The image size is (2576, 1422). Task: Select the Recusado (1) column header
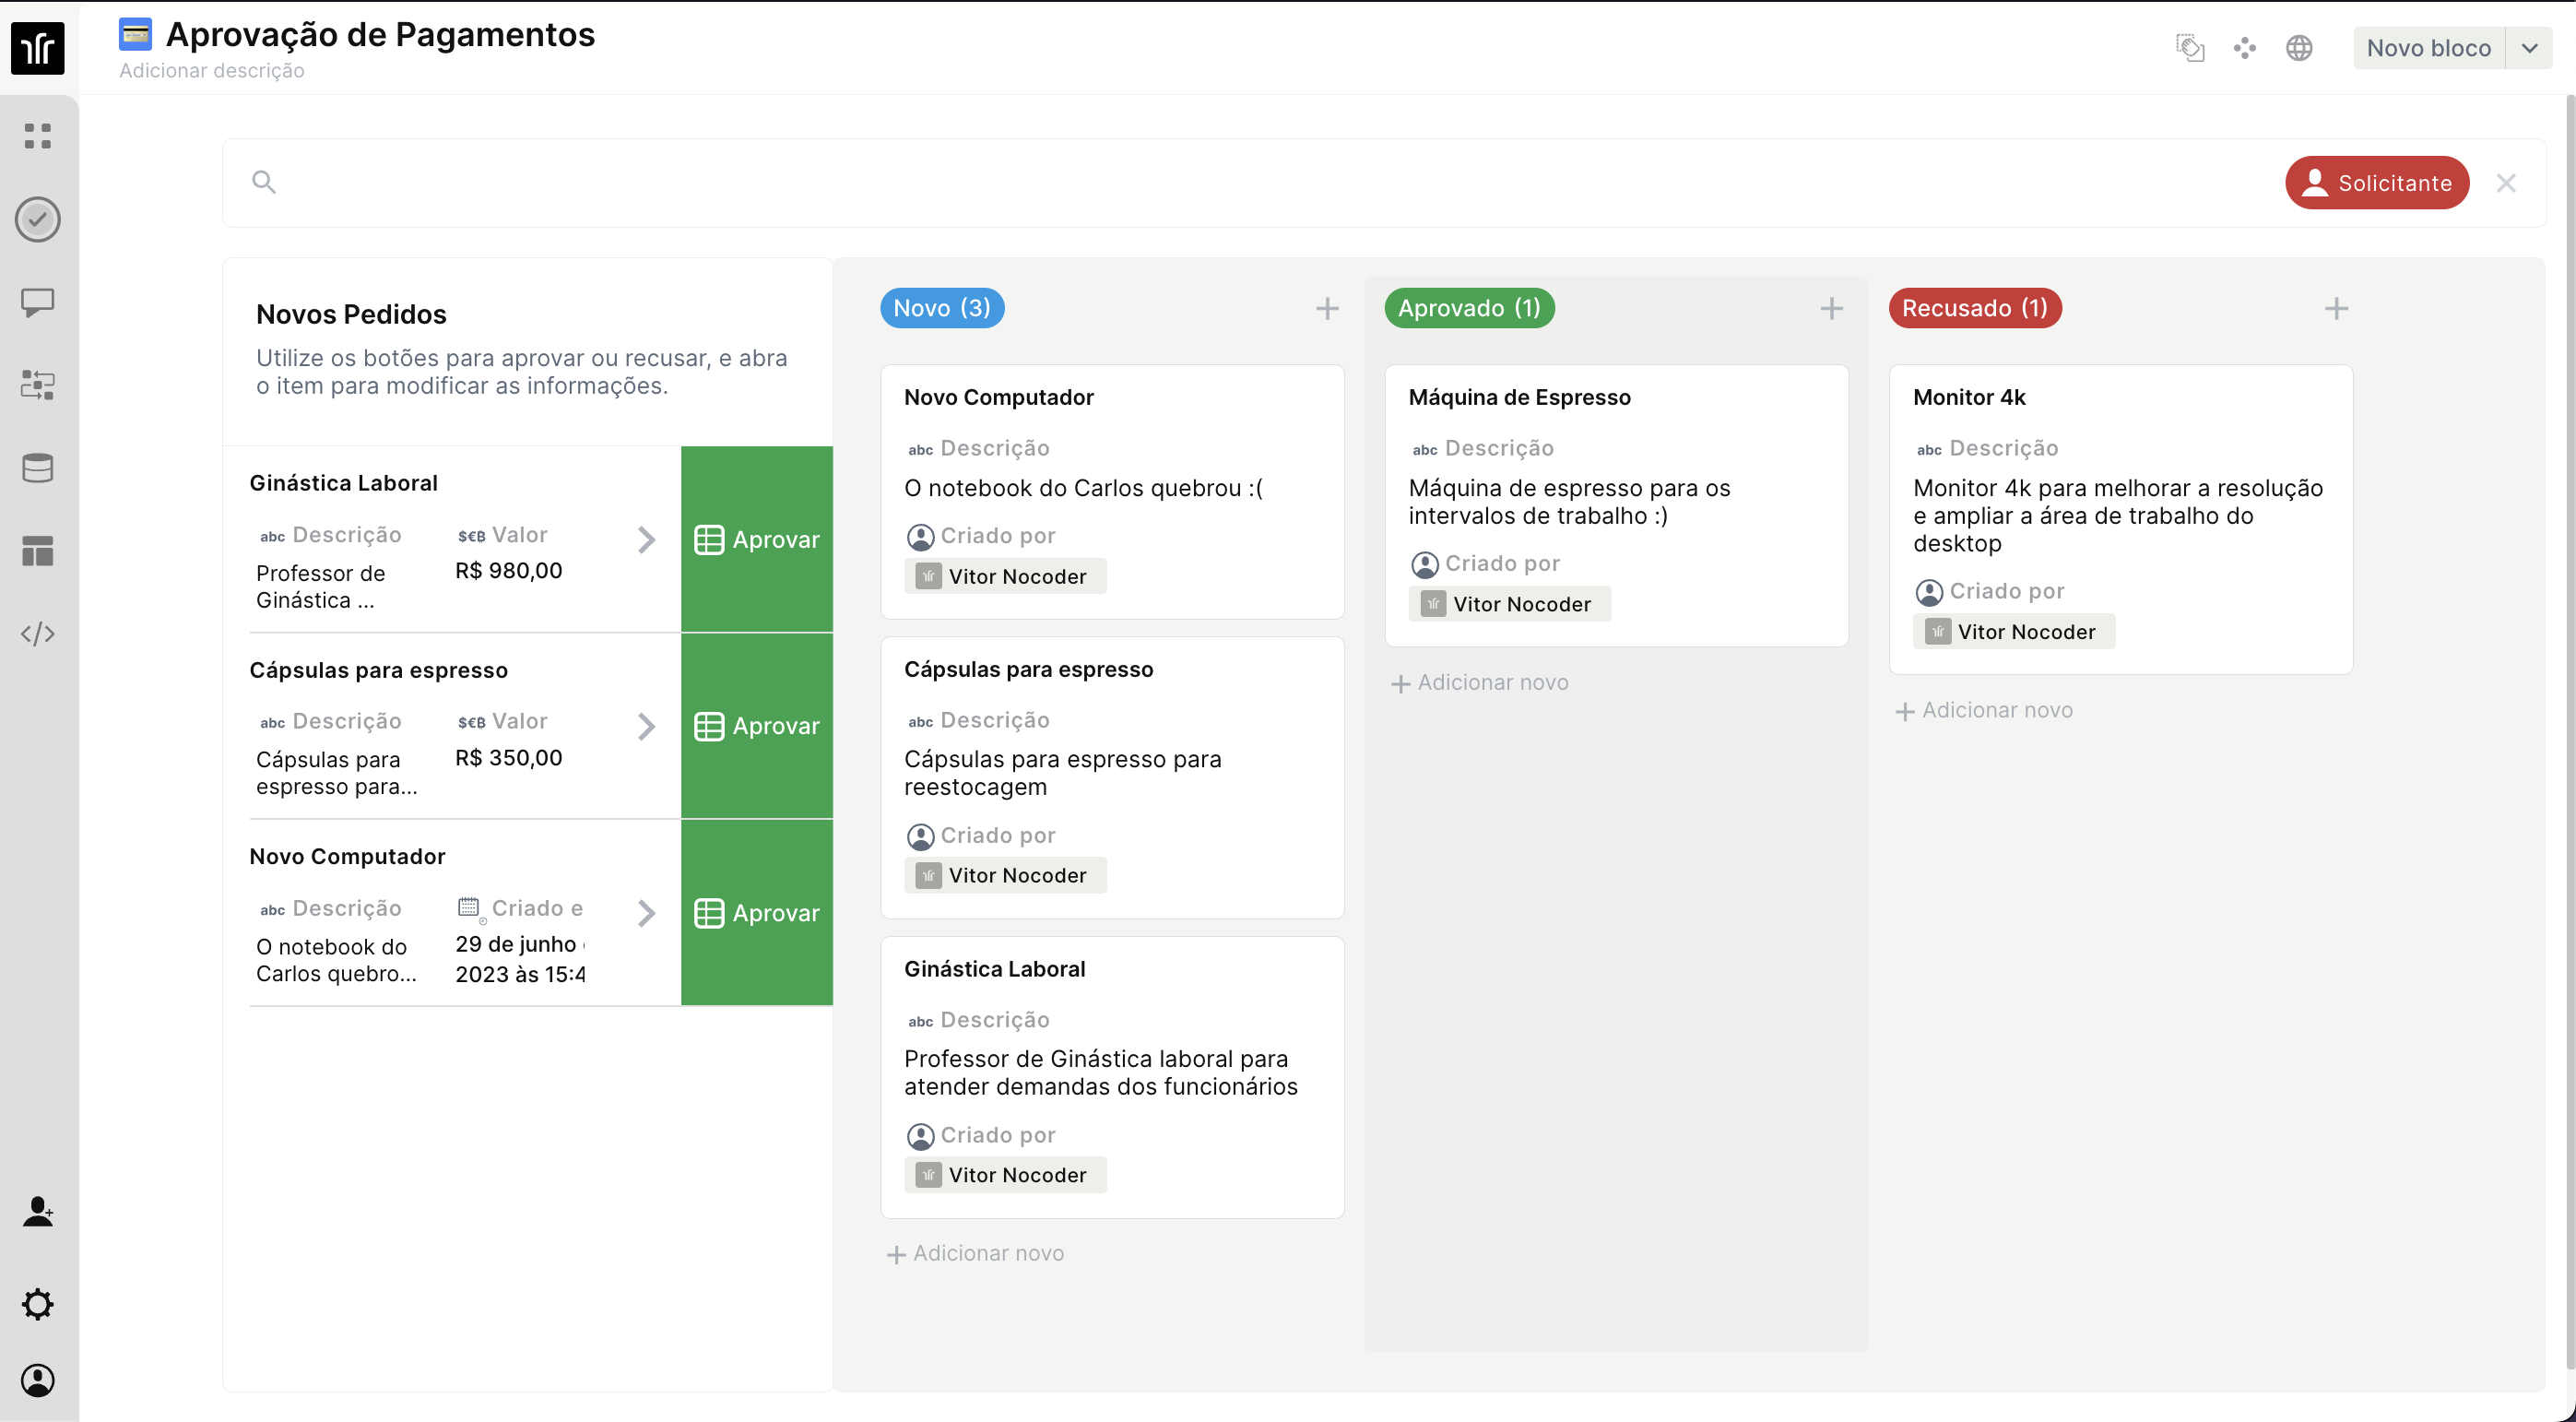pyautogui.click(x=1974, y=308)
